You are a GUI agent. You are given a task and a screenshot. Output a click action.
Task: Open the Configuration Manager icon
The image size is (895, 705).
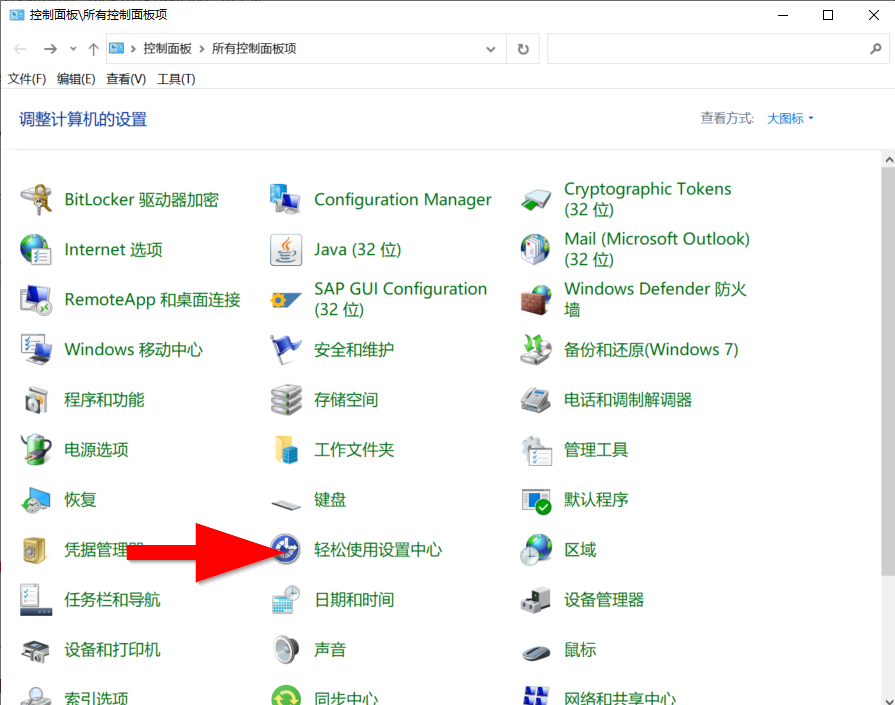(x=285, y=199)
